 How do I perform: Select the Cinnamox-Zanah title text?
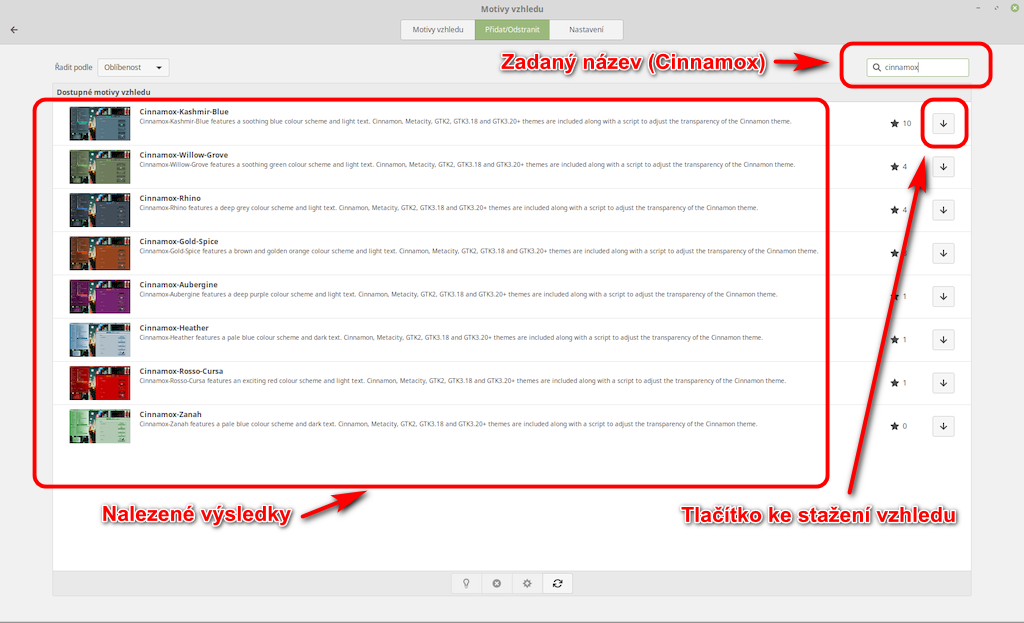170,414
